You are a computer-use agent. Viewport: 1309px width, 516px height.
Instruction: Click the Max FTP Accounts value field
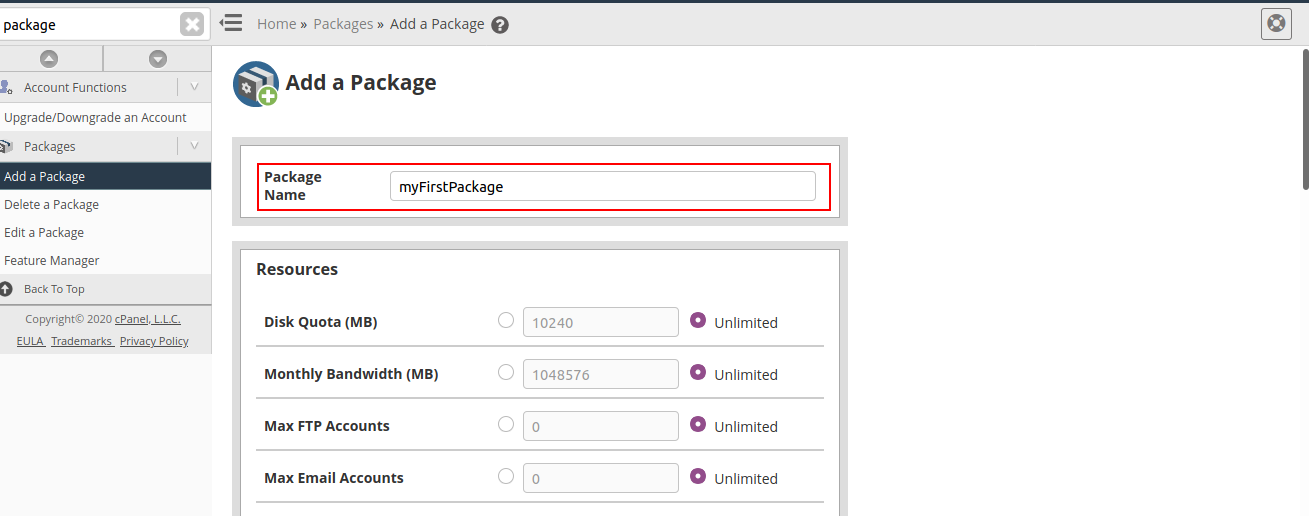pos(601,426)
